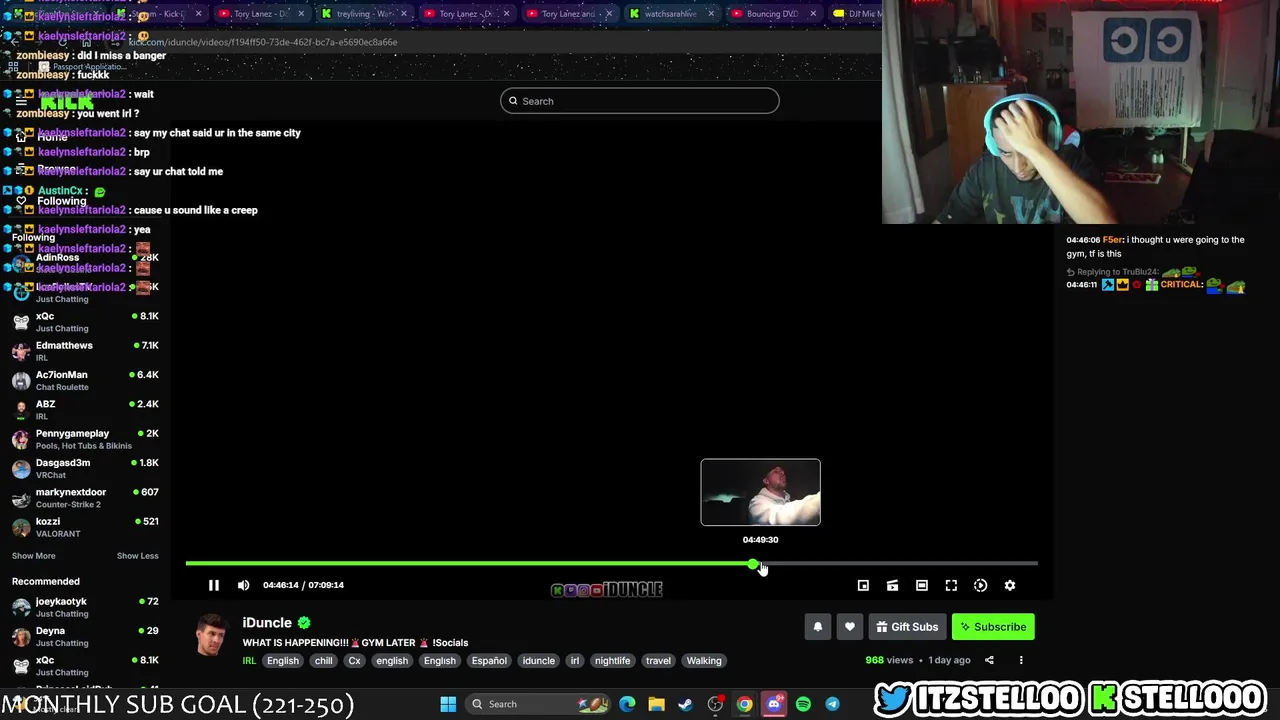Screen dimensions: 1280x720
Task: Open the iDuncle channel name link
Action: [x=267, y=622]
